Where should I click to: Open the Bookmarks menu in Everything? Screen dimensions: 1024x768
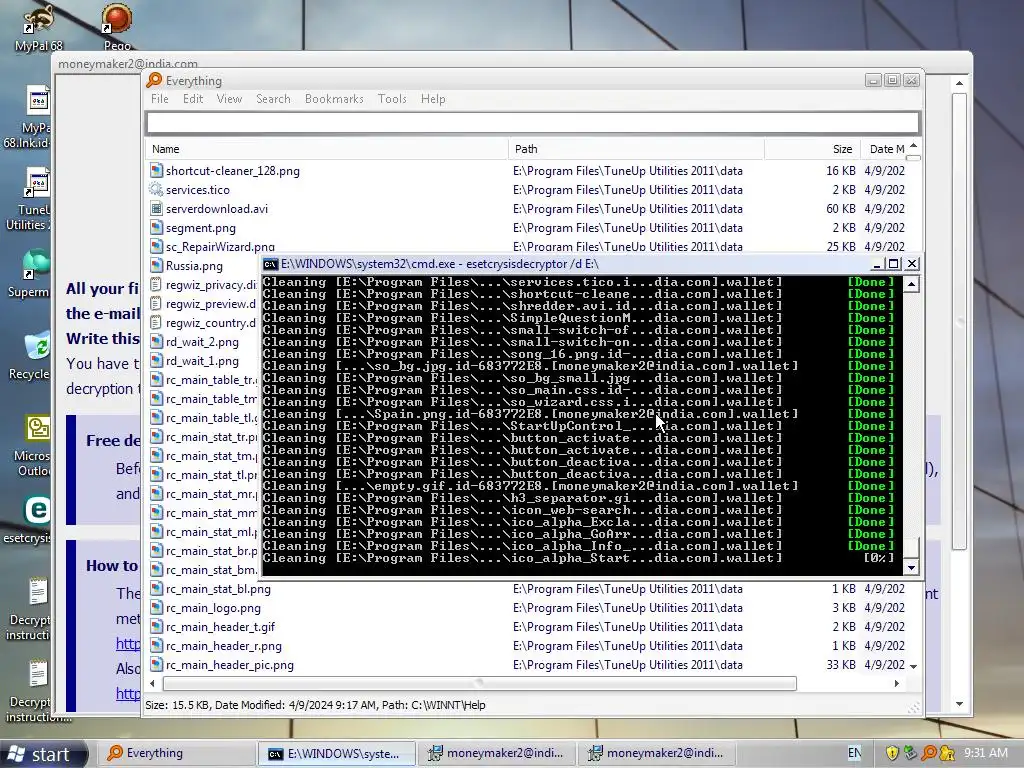334,99
